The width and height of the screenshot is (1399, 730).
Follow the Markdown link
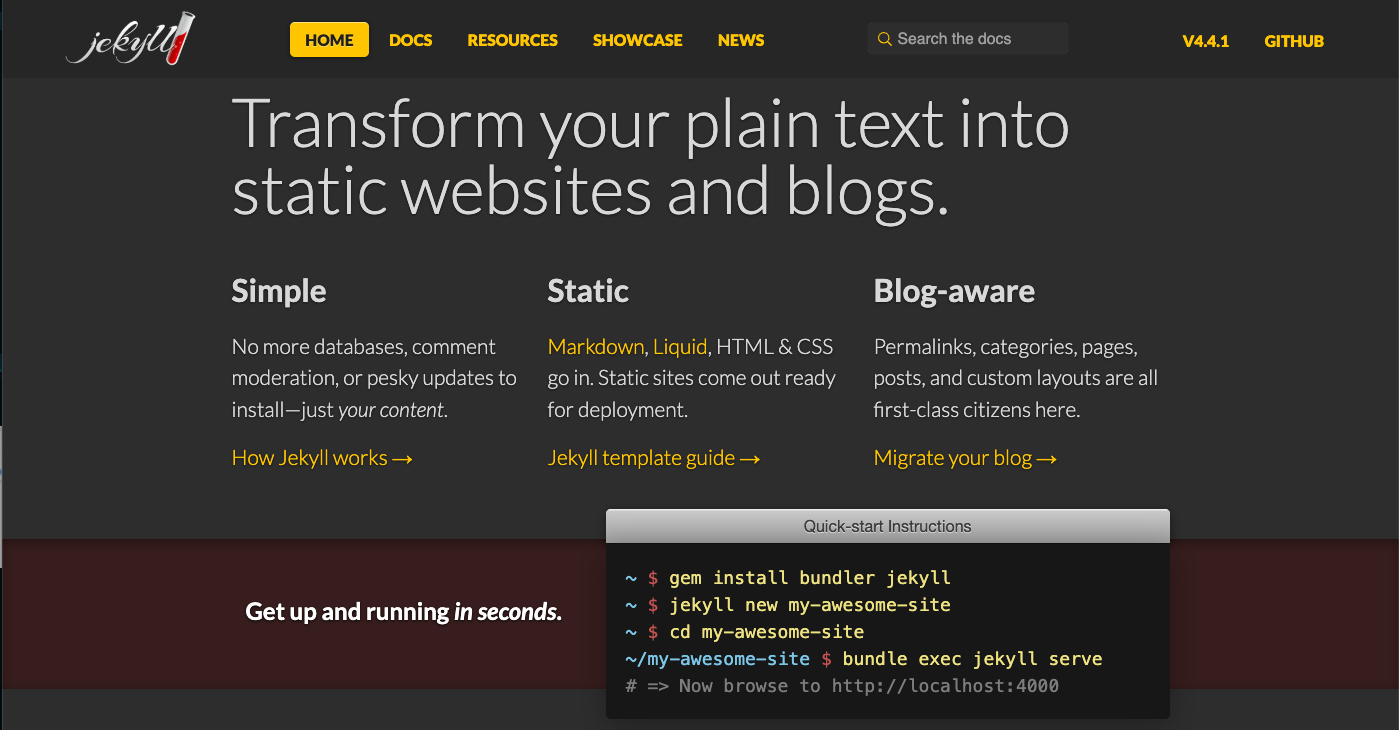coord(596,347)
